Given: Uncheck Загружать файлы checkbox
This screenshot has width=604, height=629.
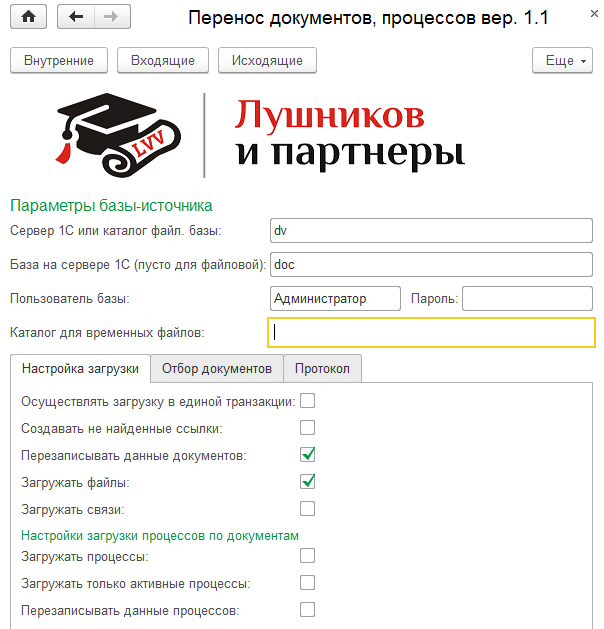Looking at the screenshot, I should tap(308, 481).
